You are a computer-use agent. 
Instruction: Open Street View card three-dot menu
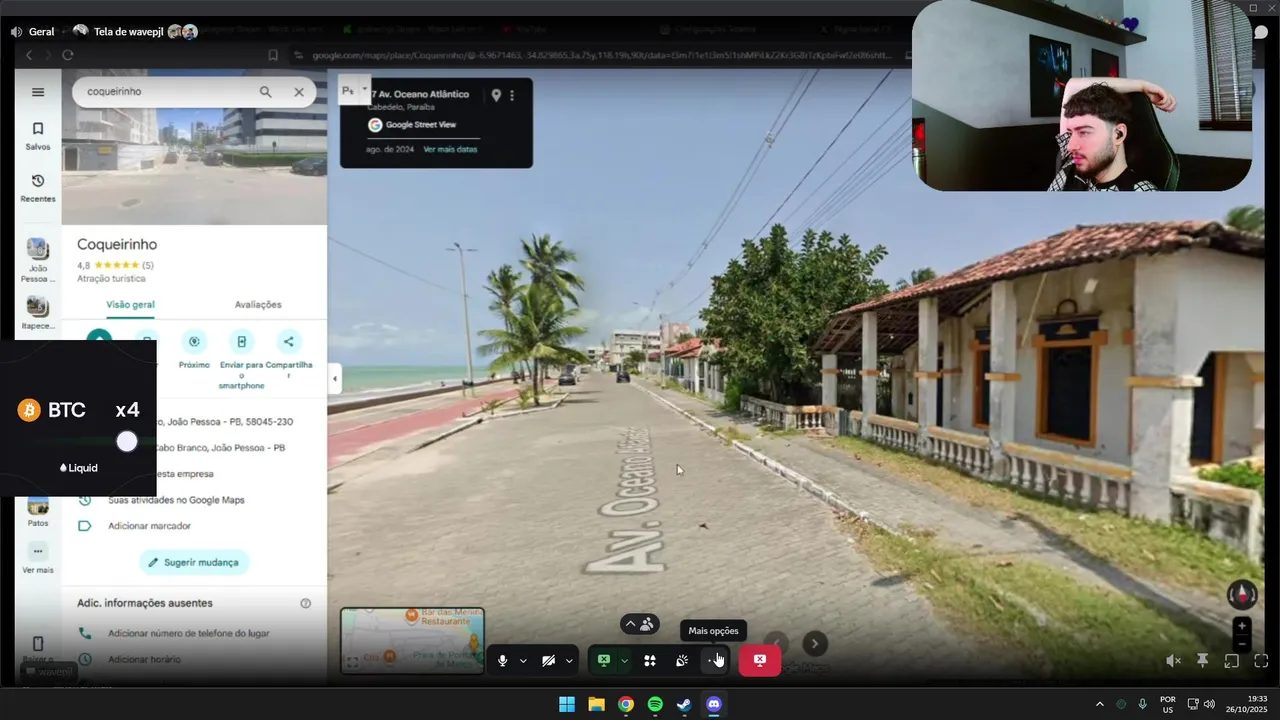point(512,95)
